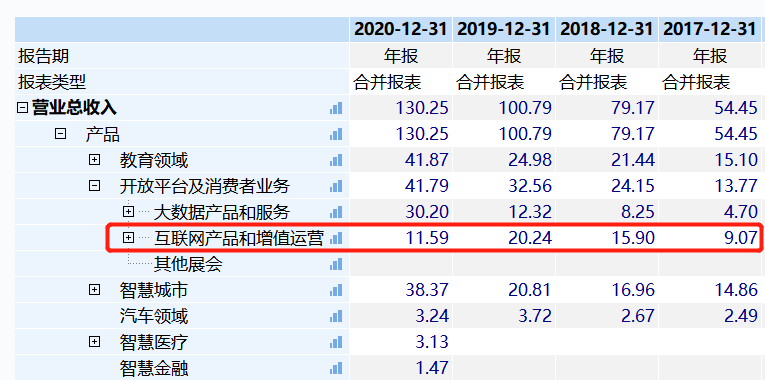The height and width of the screenshot is (380, 765).
Task: Click 开放平台及消费者业务 2020 value 41.79
Action: (x=426, y=186)
